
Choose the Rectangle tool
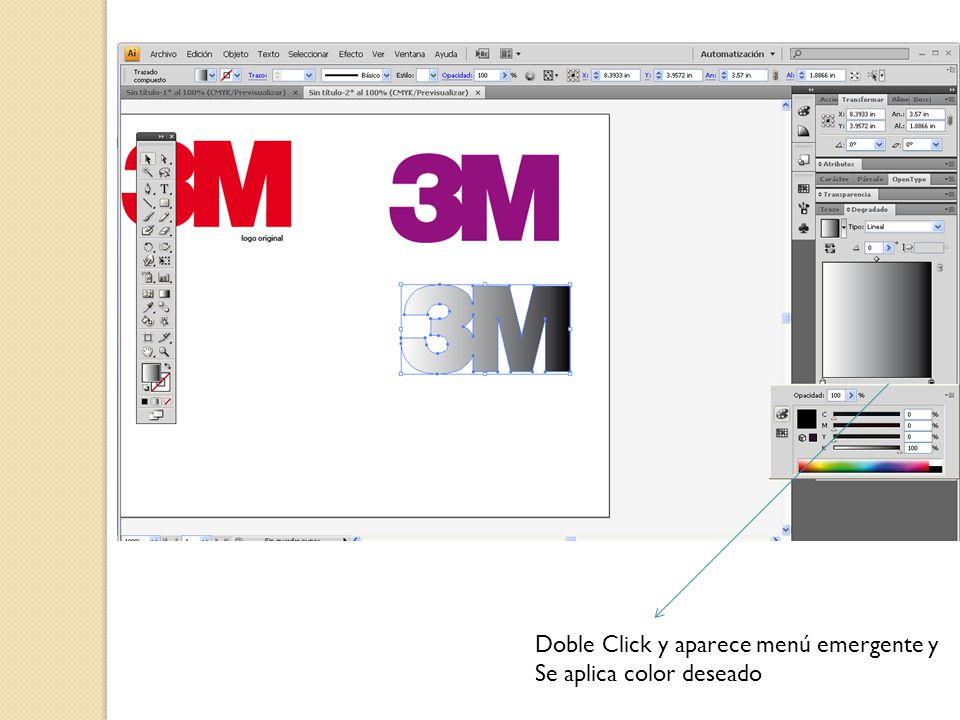[164, 203]
